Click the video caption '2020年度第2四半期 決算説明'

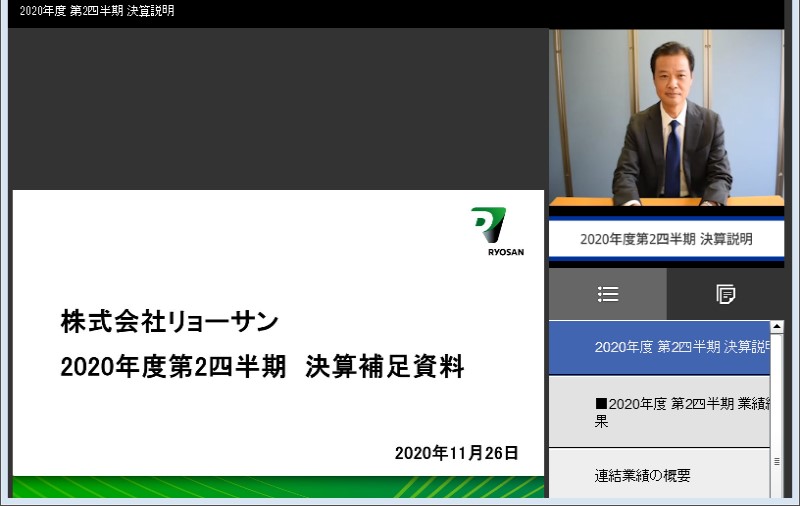(666, 239)
